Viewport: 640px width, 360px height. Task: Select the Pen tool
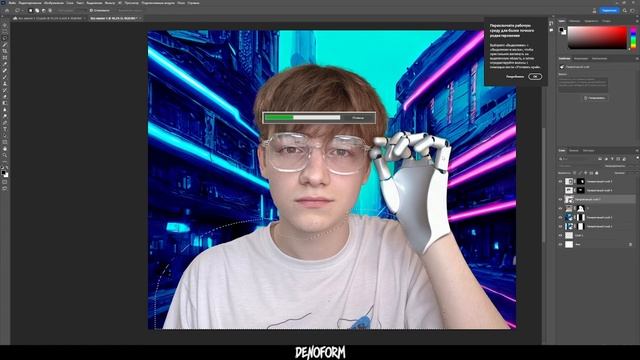(x=5, y=123)
